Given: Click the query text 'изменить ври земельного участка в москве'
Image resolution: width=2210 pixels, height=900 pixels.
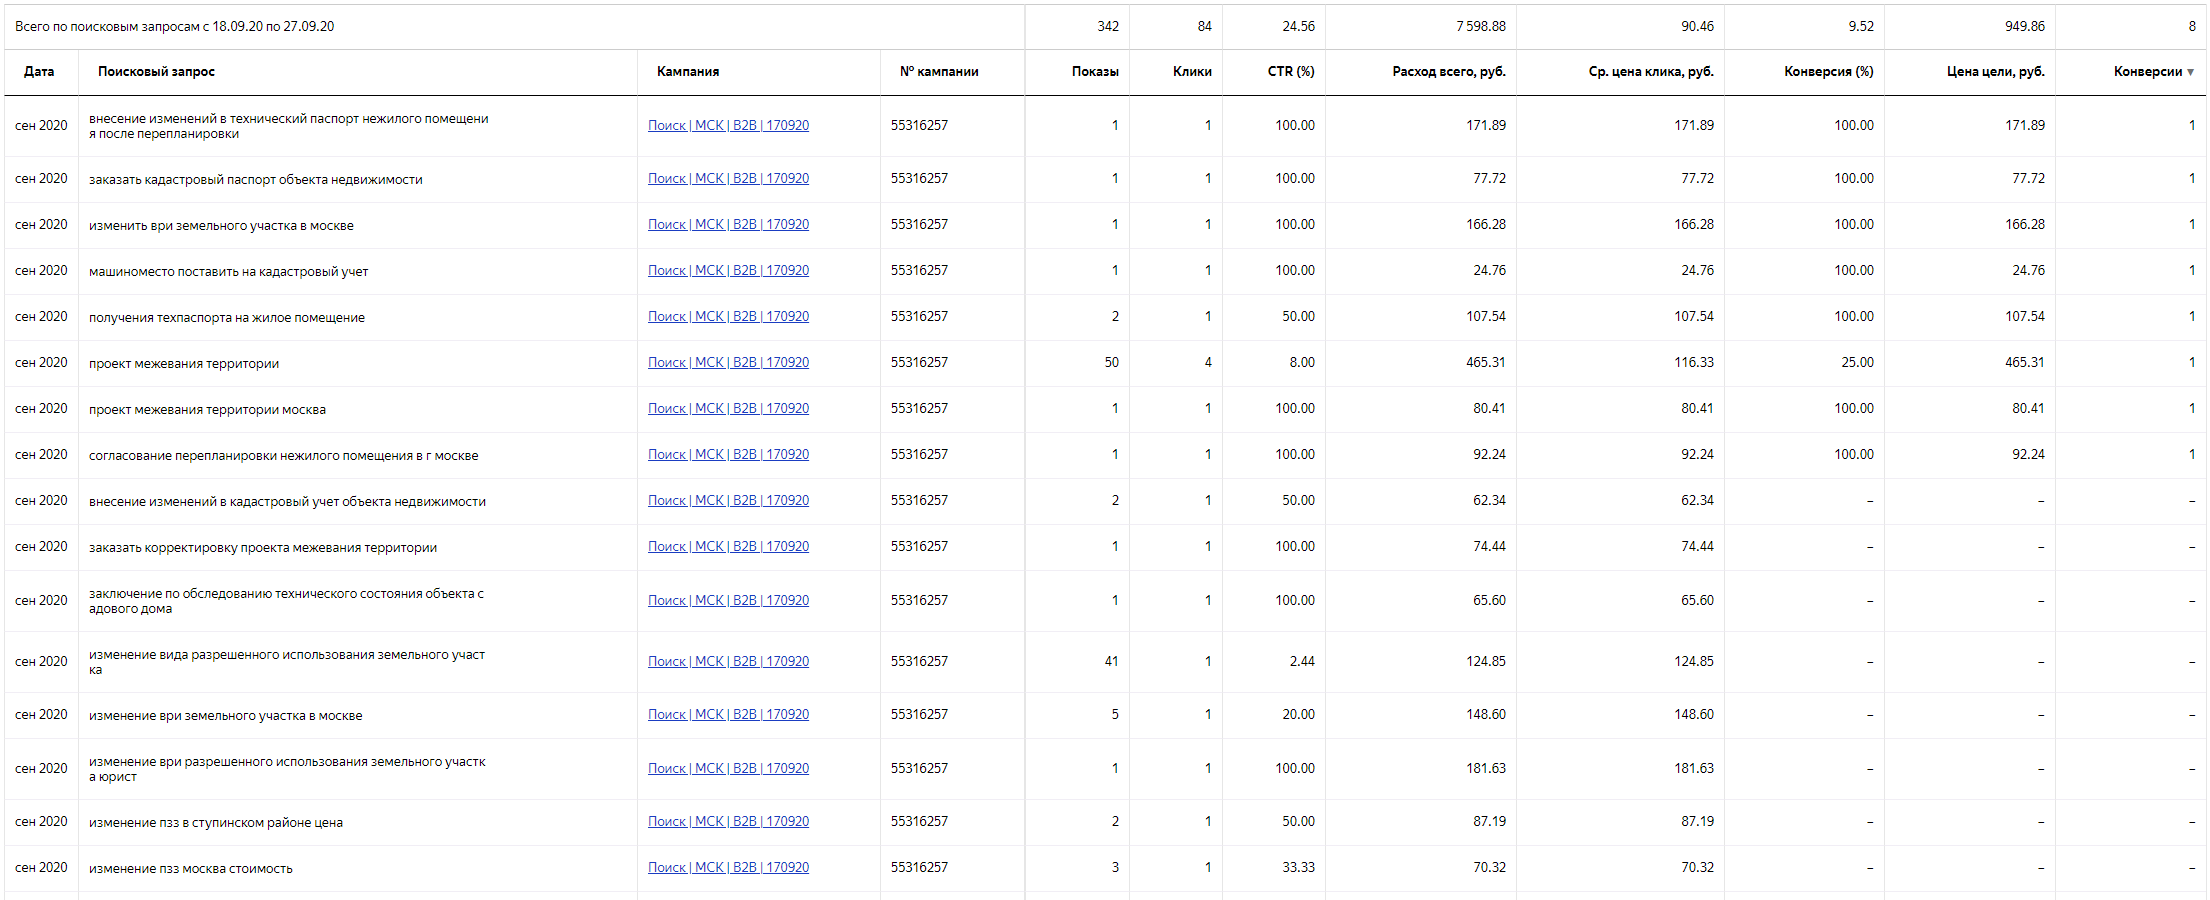Looking at the screenshot, I should coord(221,226).
